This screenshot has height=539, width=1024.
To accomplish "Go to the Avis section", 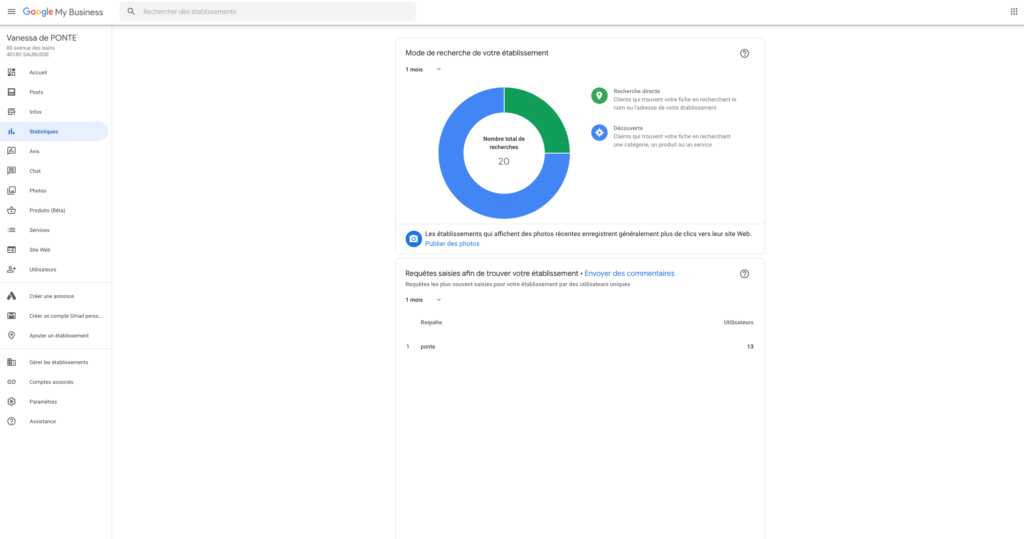I will point(34,151).
